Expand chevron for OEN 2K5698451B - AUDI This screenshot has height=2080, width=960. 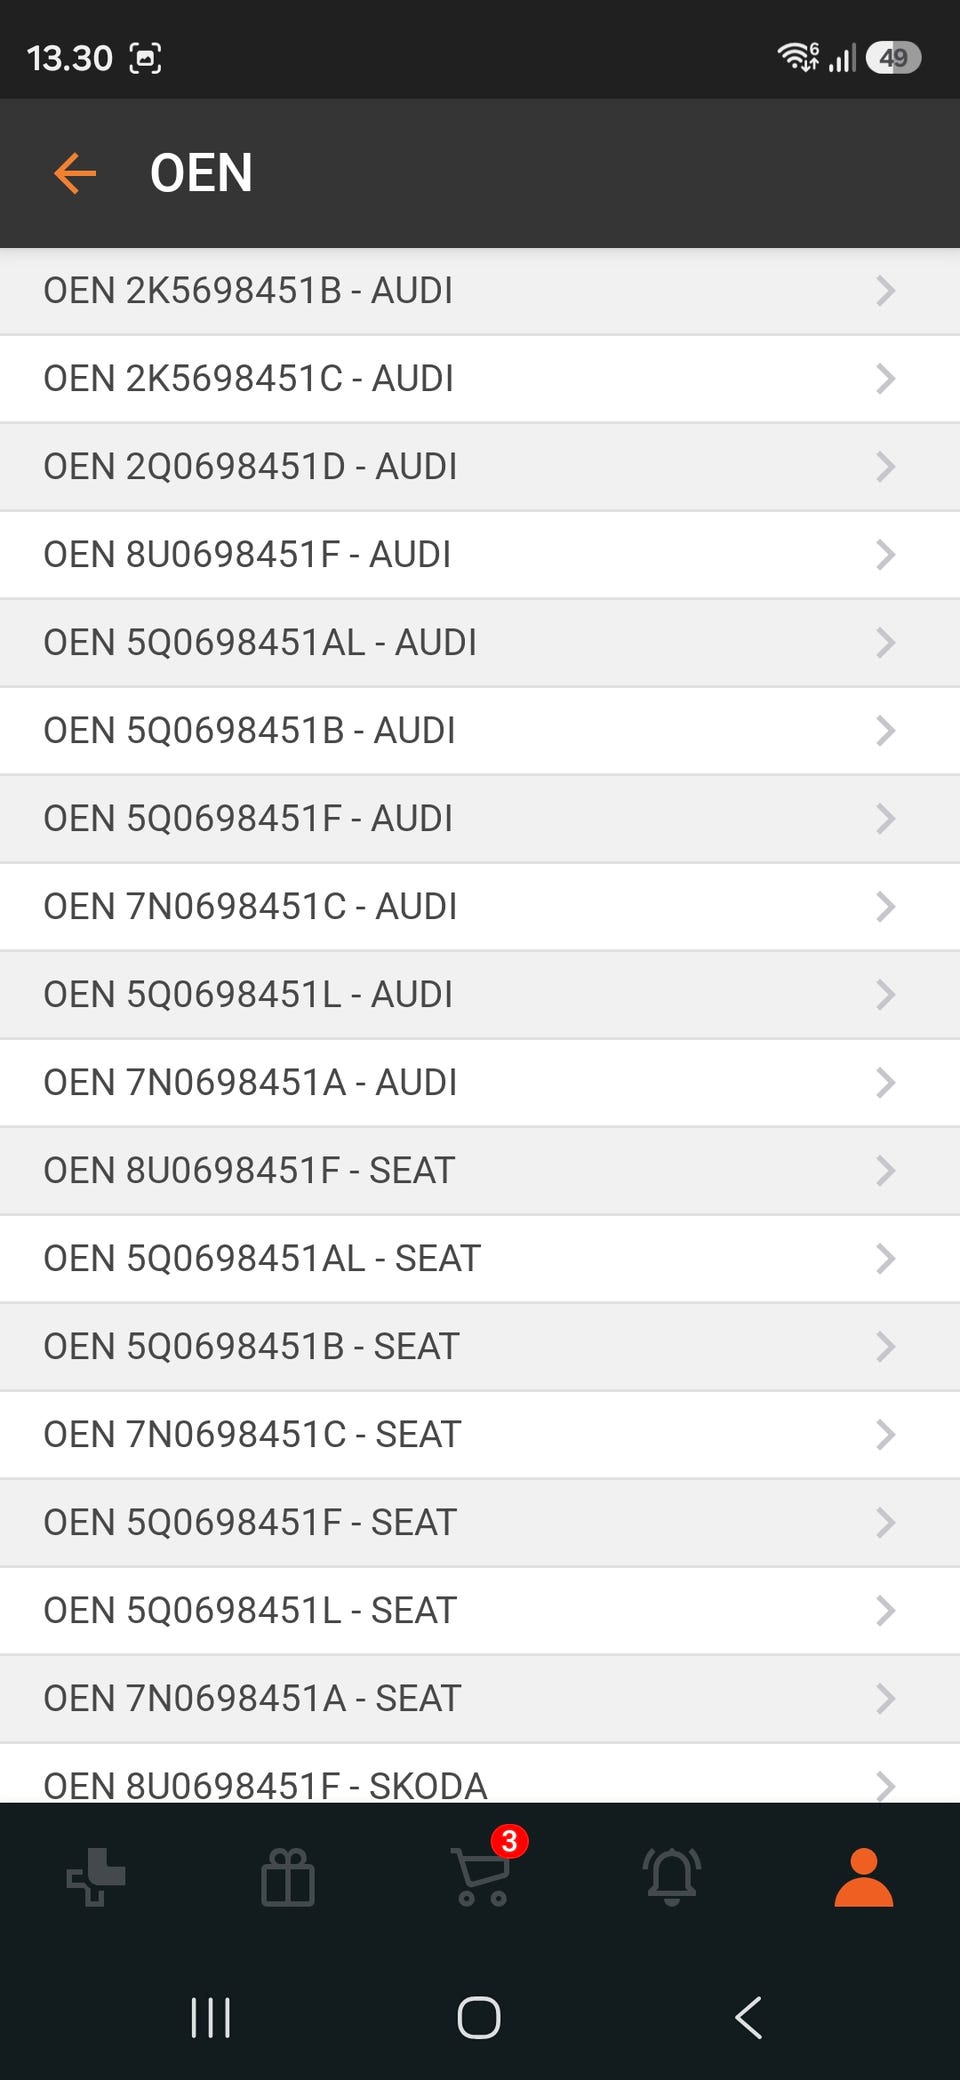coord(885,291)
